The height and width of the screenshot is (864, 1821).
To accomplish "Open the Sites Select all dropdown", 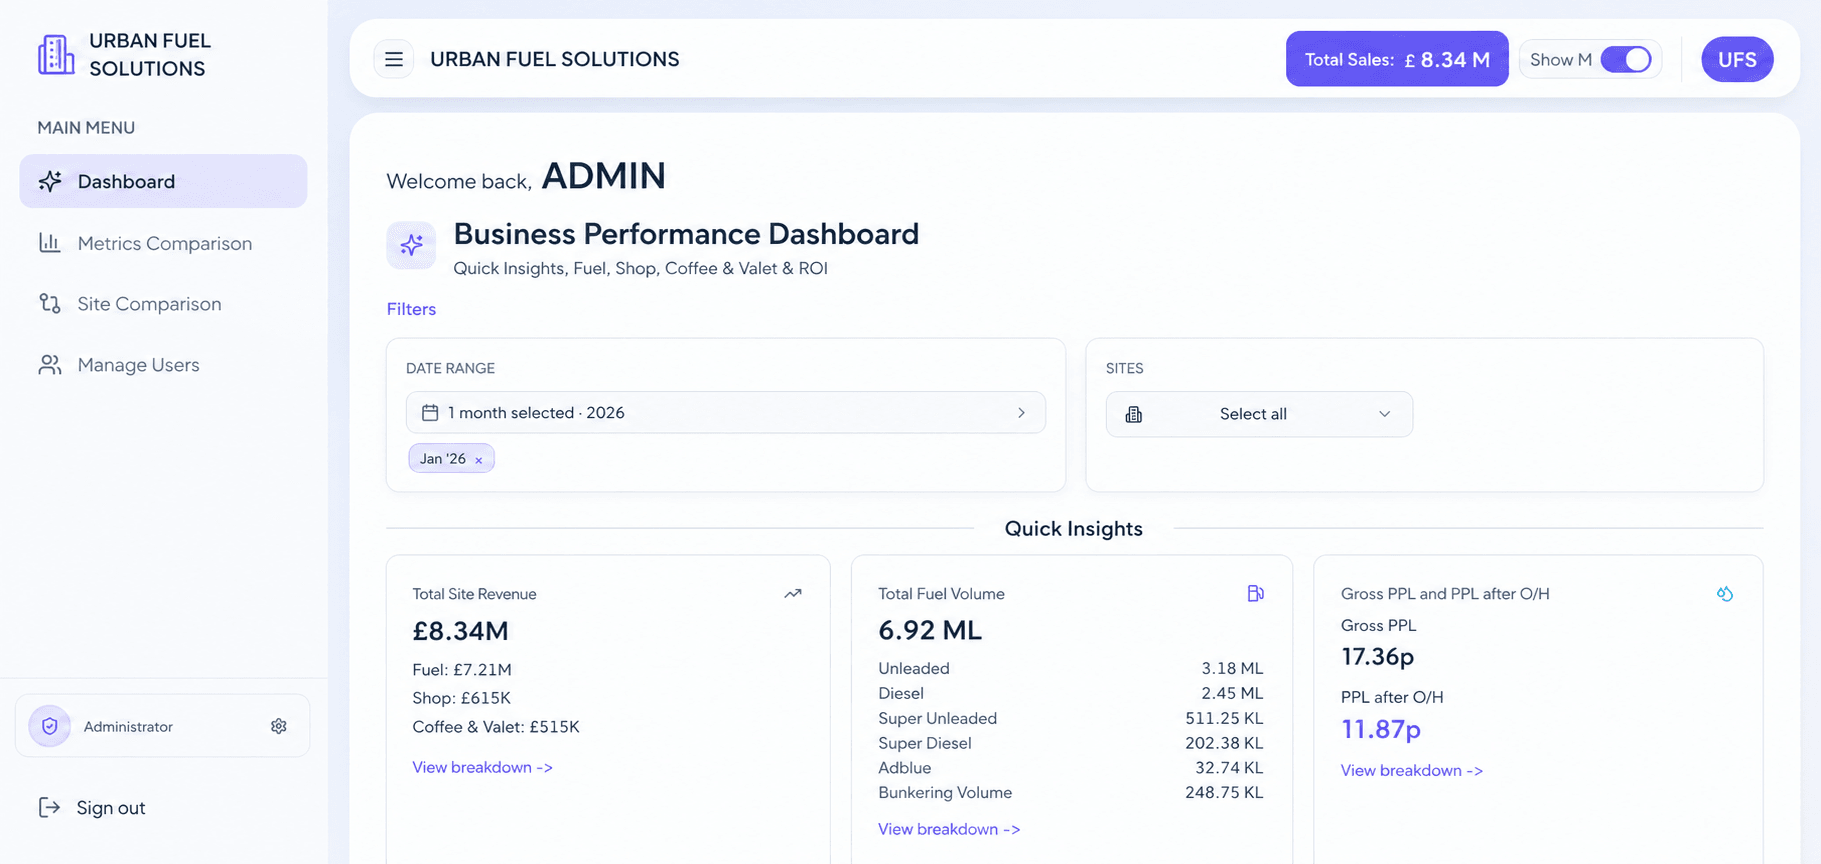I will coord(1259,414).
